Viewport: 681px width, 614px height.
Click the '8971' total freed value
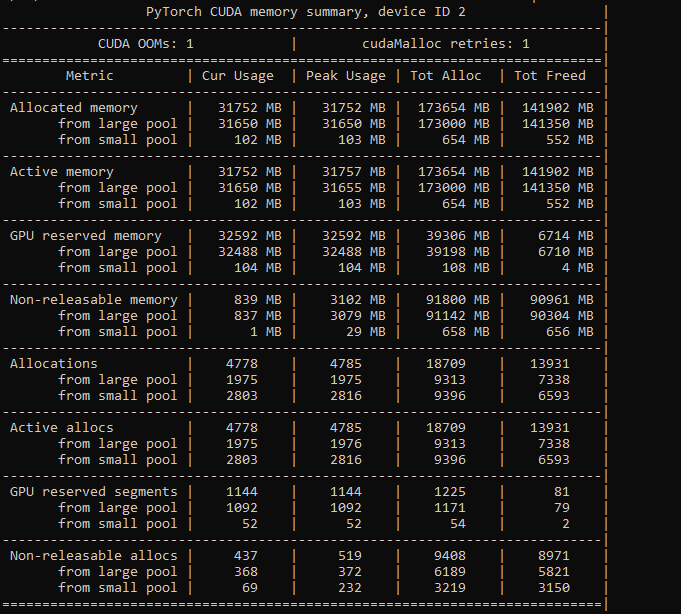[554, 555]
